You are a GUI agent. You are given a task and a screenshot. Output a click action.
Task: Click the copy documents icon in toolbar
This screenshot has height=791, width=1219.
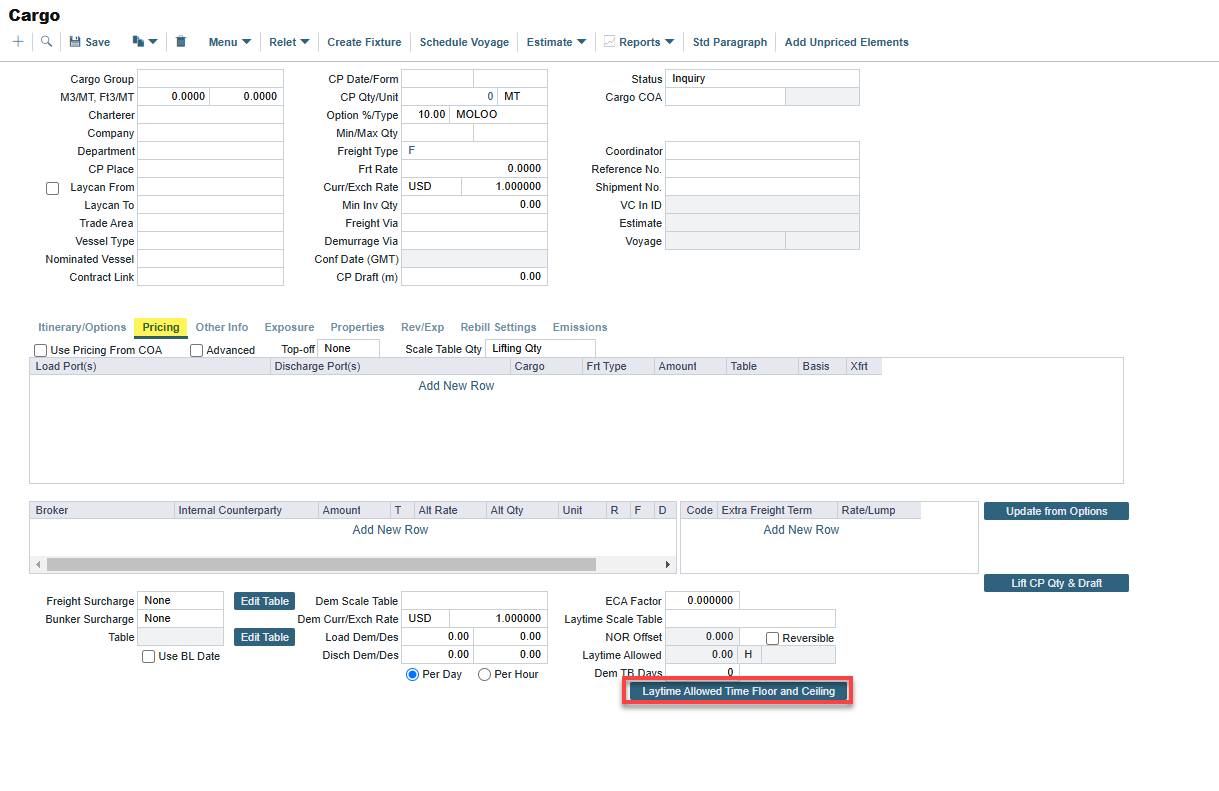click(x=138, y=42)
